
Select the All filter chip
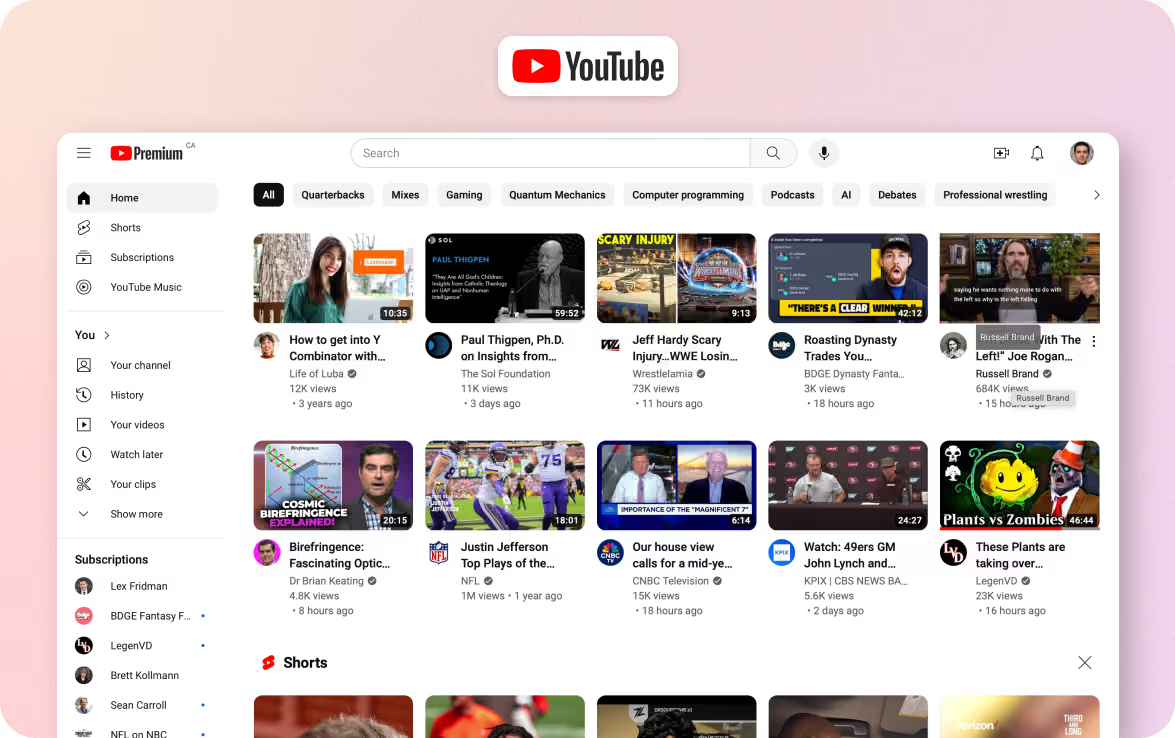tap(268, 195)
